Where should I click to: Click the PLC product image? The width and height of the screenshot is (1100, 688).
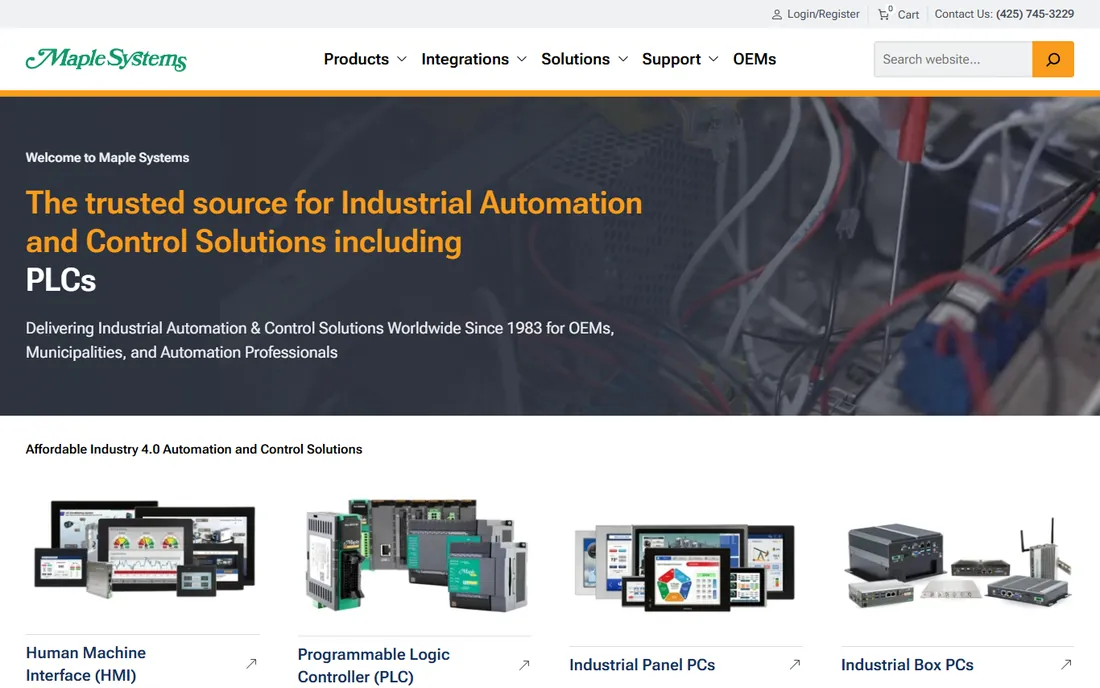[416, 555]
